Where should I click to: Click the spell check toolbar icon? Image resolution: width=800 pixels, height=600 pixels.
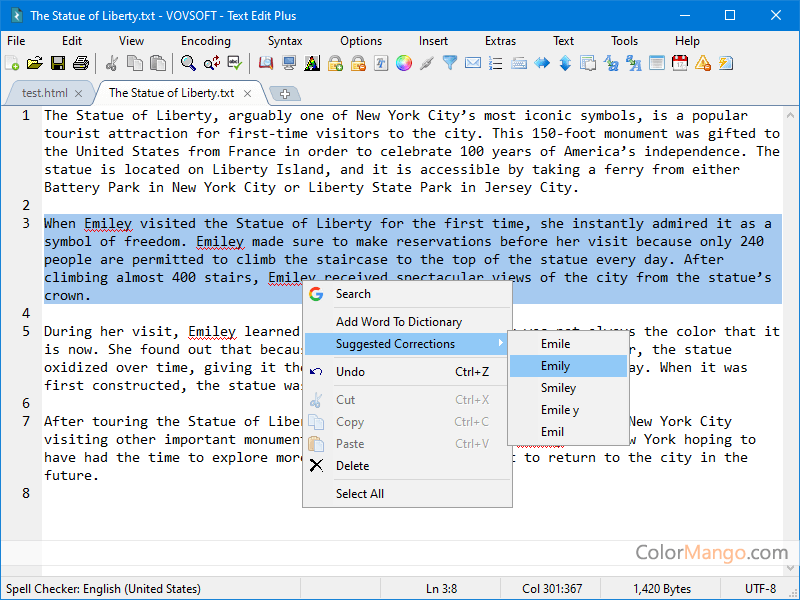click(x=235, y=63)
